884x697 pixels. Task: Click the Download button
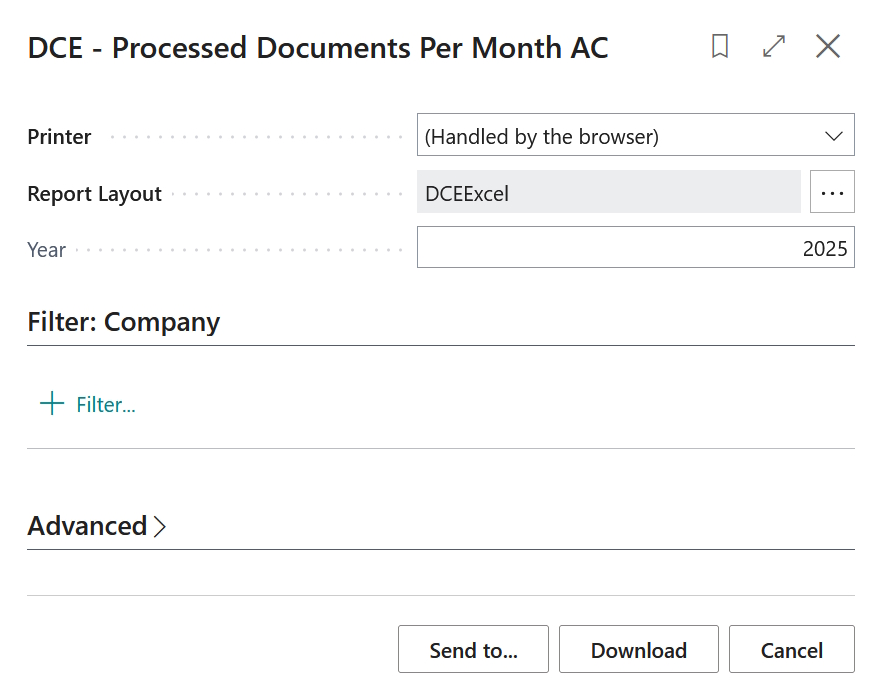pos(638,649)
